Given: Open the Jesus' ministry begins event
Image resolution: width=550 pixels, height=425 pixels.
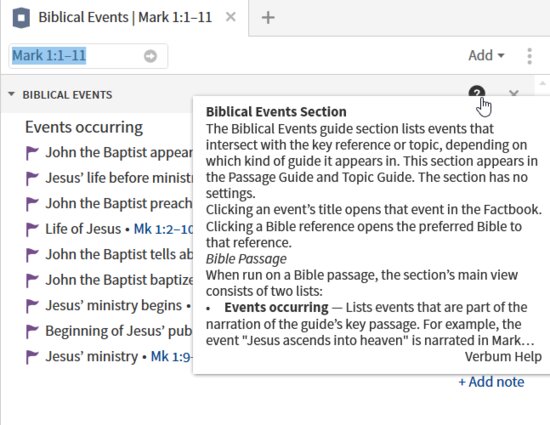Looking at the screenshot, I should coord(113,305).
